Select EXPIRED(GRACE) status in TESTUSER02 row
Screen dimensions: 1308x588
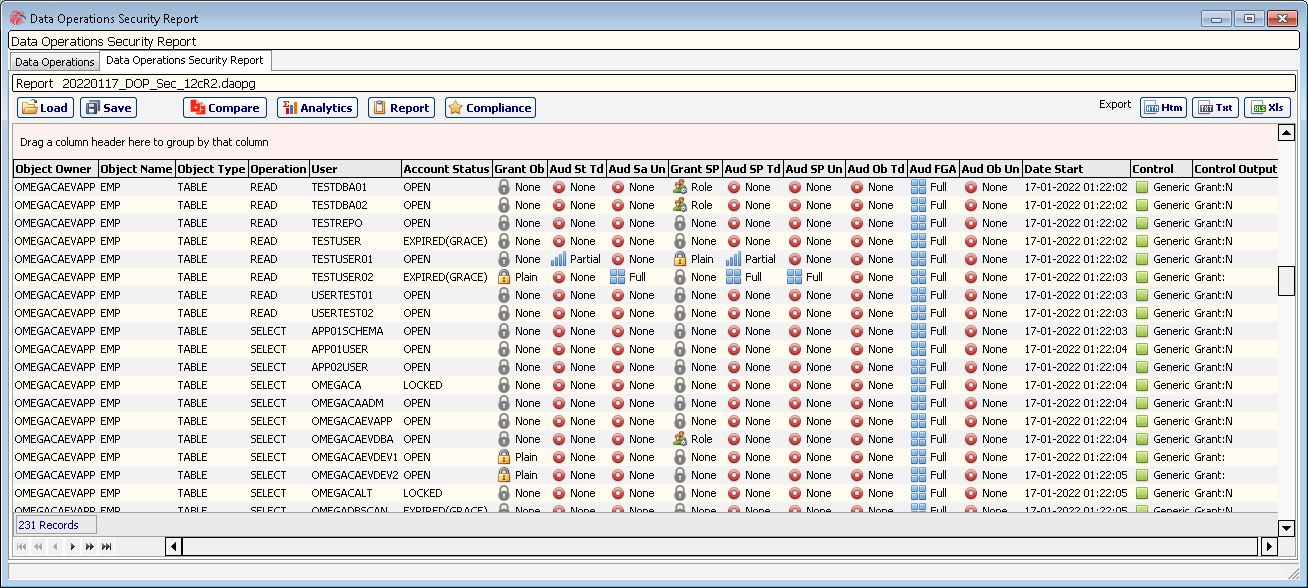pyautogui.click(x=447, y=277)
